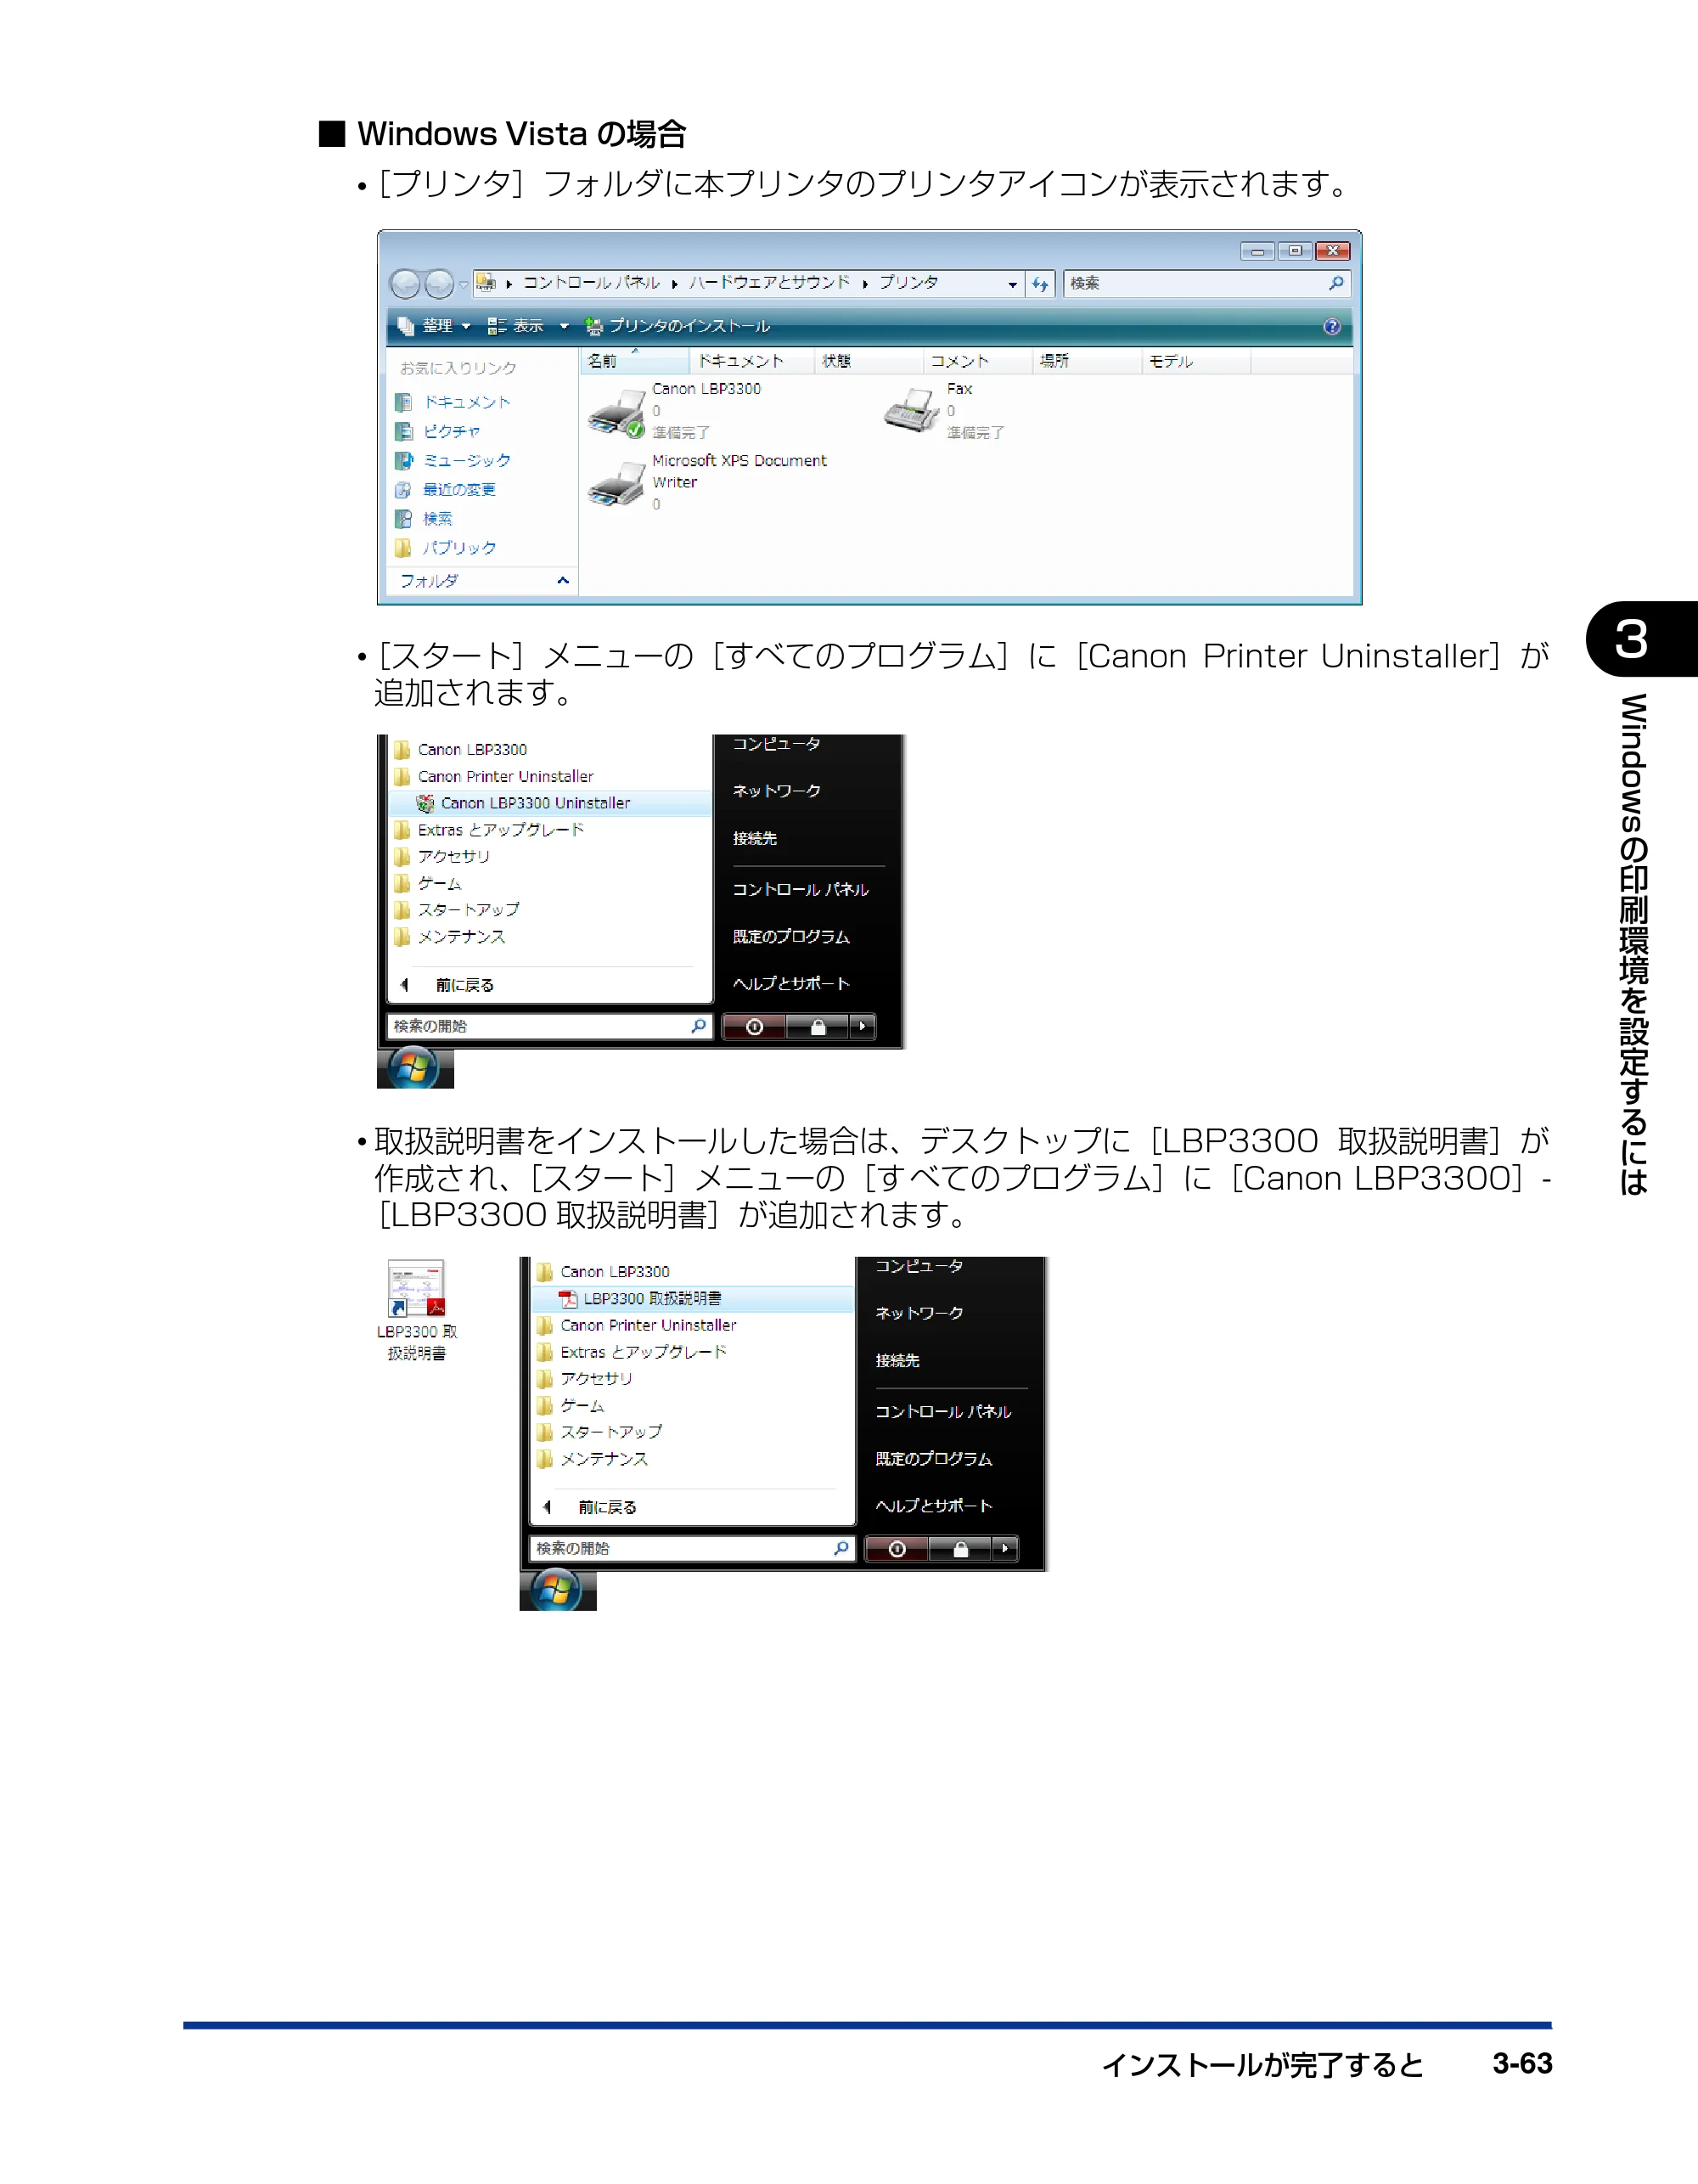This screenshot has height=2184, width=1698.
Task: Expand breadcrumb arrow after ハードウェアとサウンド
Action: click(865, 284)
